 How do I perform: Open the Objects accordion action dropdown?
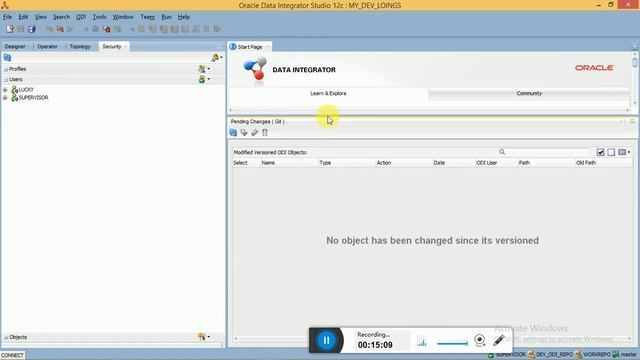click(204, 337)
